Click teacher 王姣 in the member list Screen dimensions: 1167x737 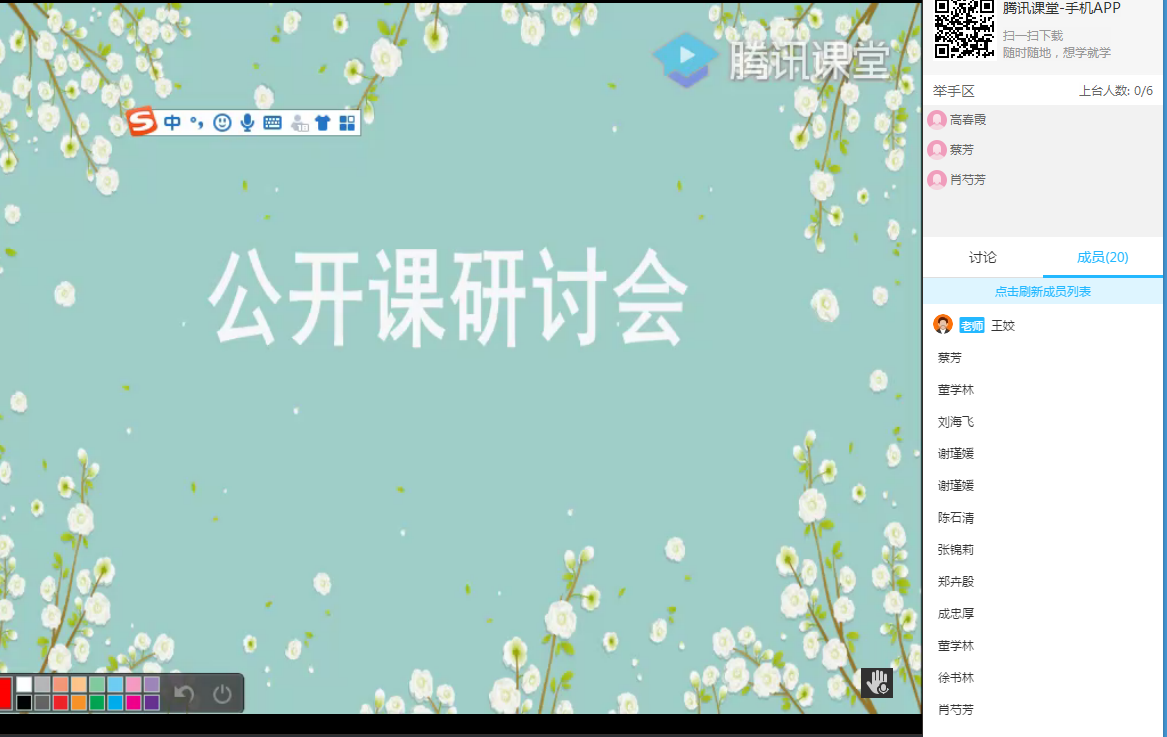coord(1000,324)
